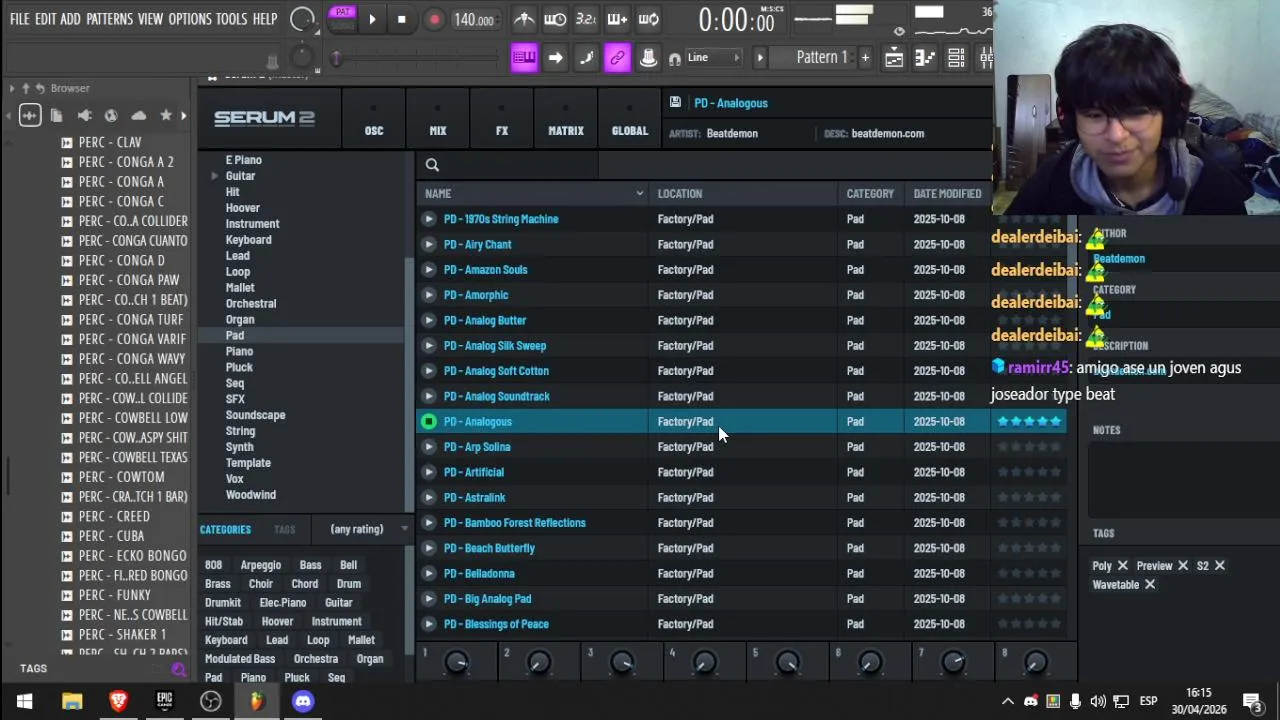Toggle the link icon in toolbar

coord(617,57)
